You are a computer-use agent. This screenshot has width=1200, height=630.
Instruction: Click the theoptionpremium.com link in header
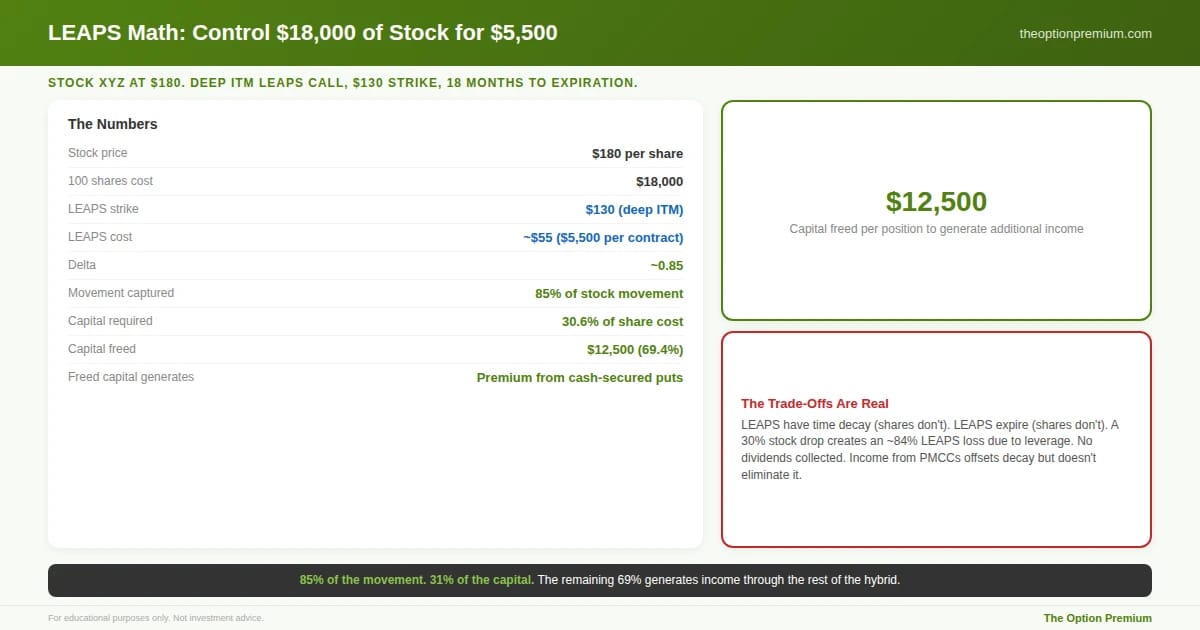pos(1085,33)
